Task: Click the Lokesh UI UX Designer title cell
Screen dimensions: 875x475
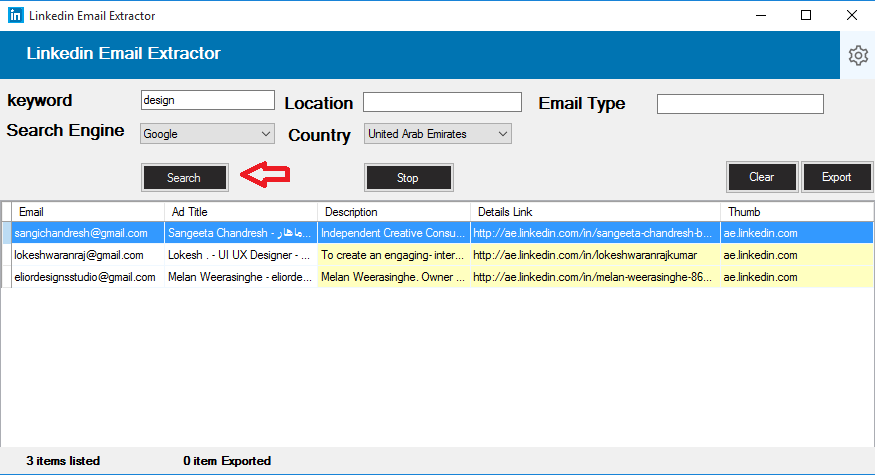Action: pos(241,255)
